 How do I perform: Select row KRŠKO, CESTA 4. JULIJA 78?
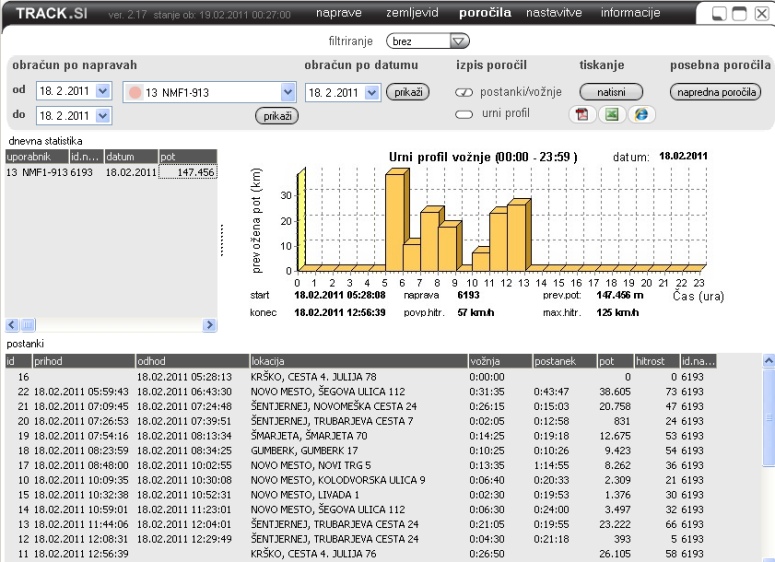361,377
